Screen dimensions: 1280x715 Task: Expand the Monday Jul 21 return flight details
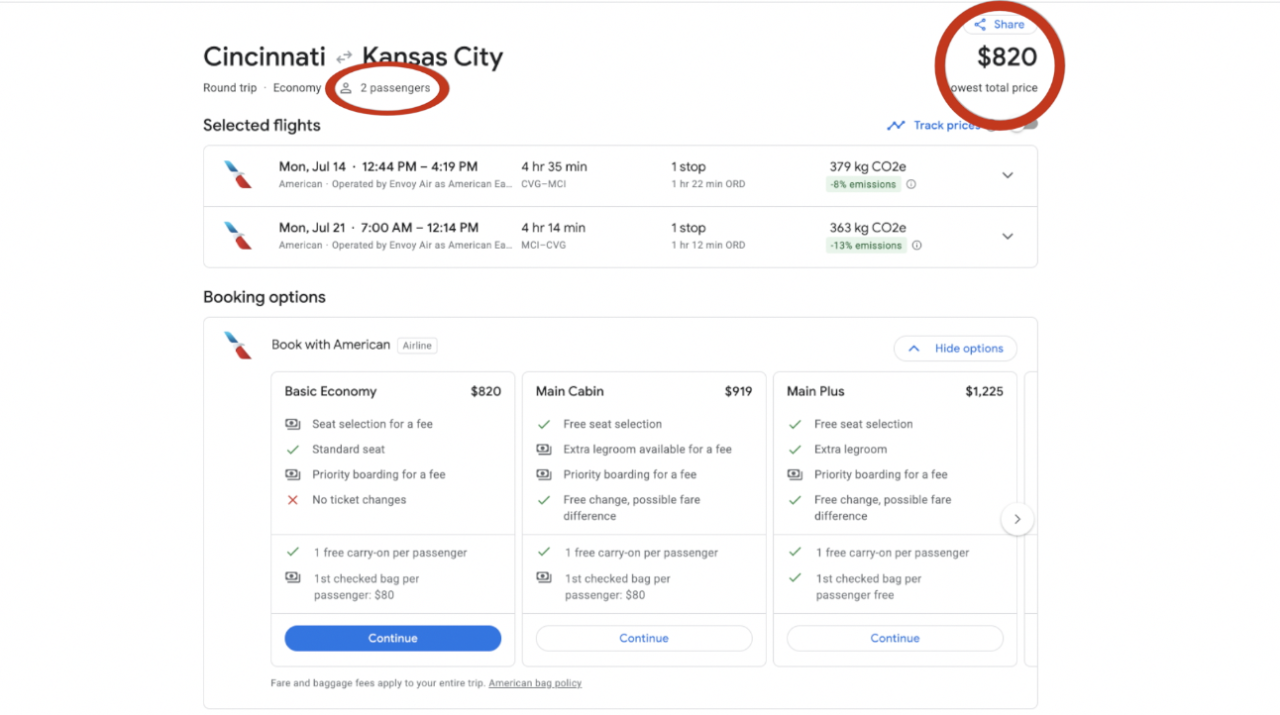click(x=1008, y=236)
